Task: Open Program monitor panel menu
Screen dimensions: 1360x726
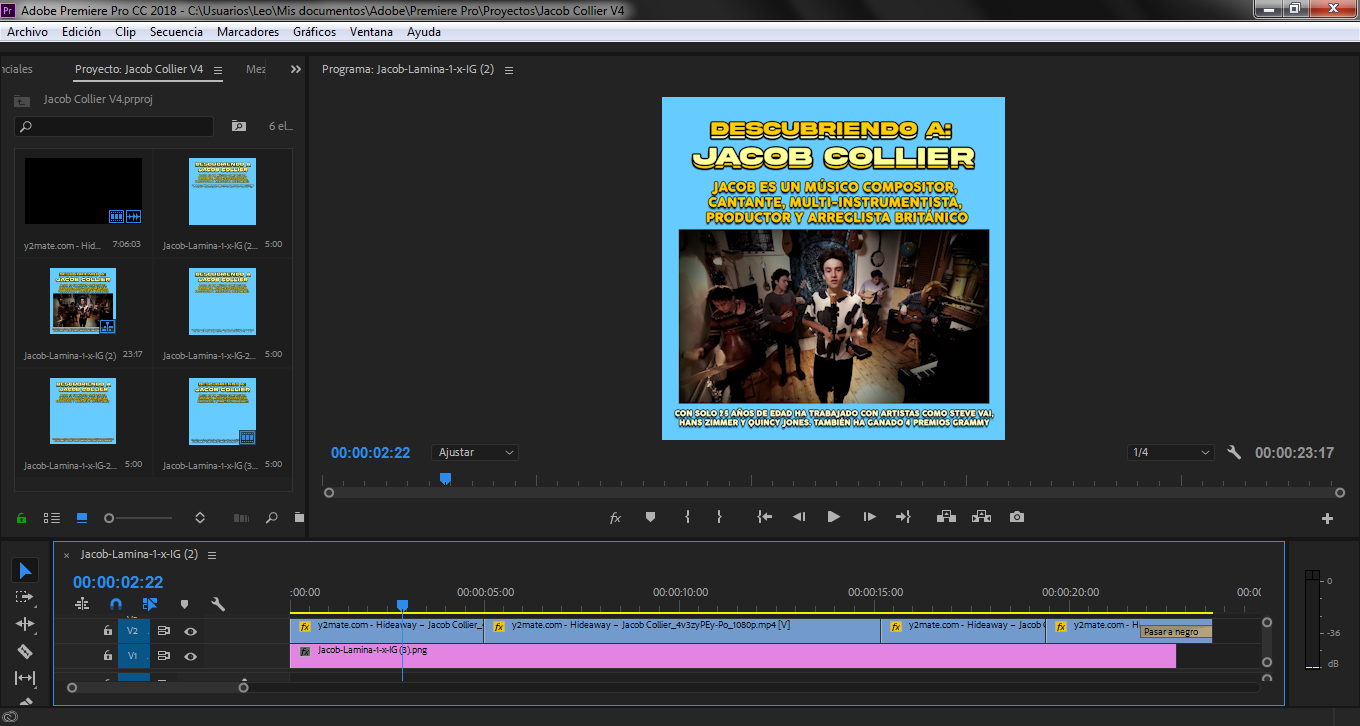Action: tap(509, 70)
